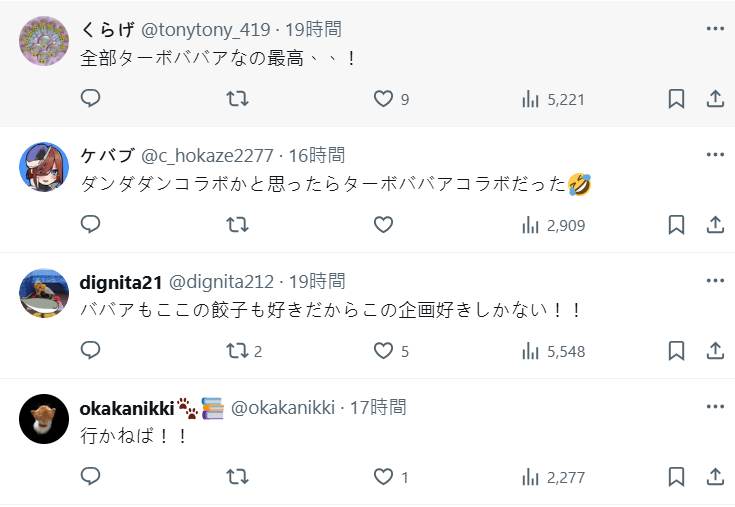
Task: Retweet くらげ's post
Action: 237,99
